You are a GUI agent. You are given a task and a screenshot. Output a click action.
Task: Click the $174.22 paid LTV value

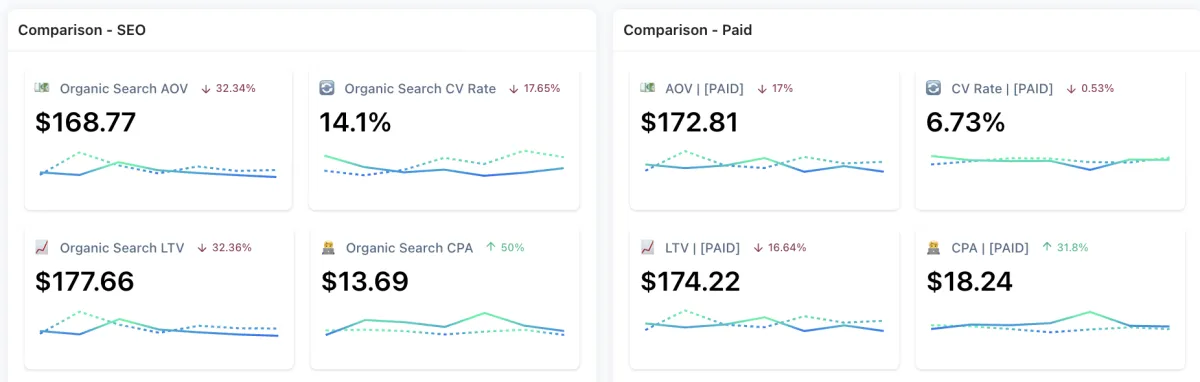690,281
